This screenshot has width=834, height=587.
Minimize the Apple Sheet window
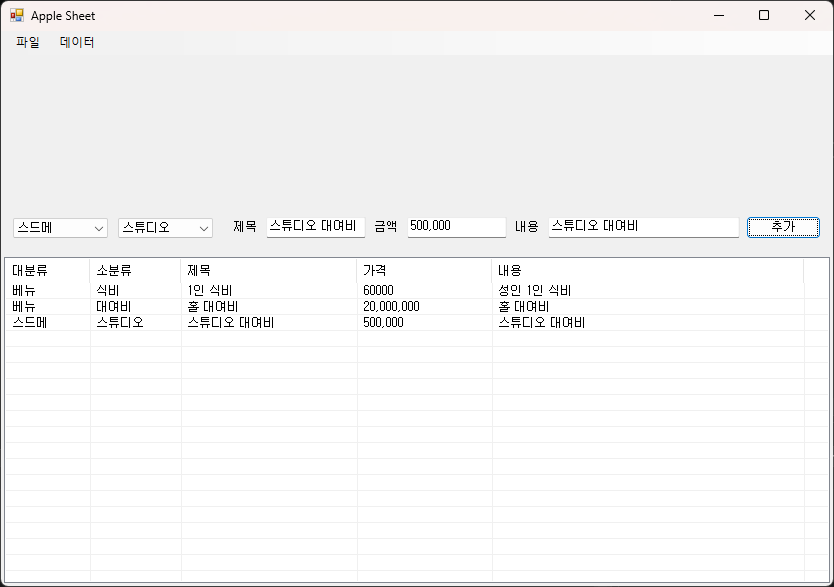[x=719, y=15]
